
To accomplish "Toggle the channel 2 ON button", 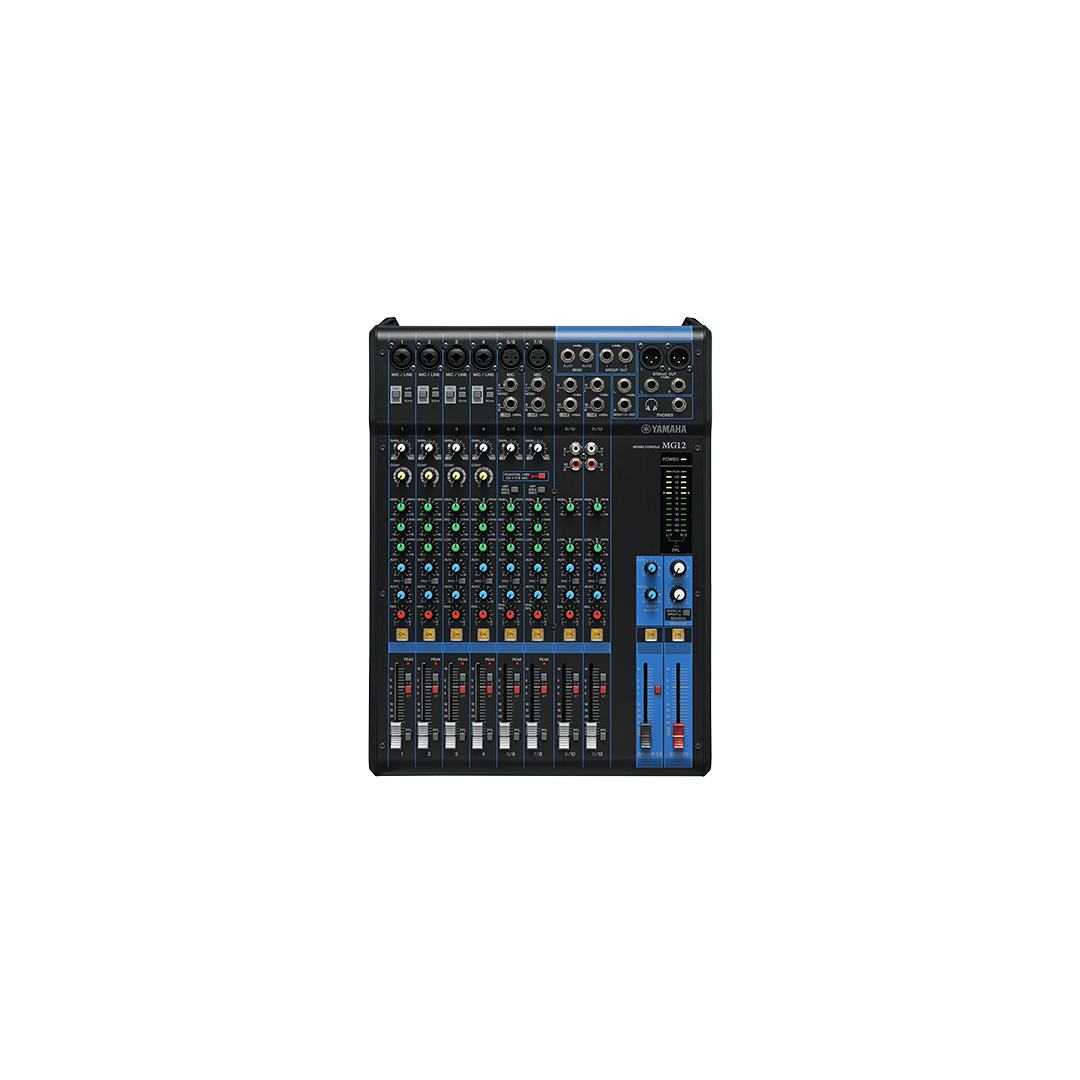I will click(428, 634).
